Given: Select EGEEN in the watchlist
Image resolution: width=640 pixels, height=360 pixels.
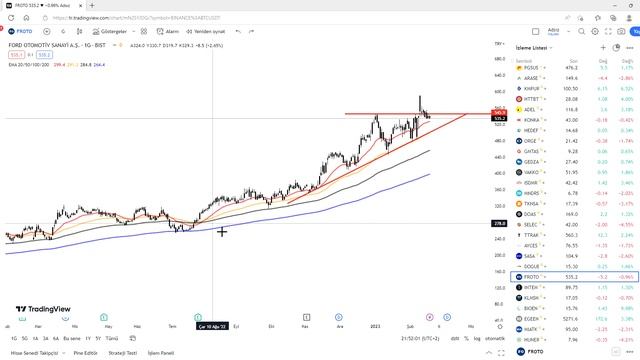Looking at the screenshot, I should pyautogui.click(x=575, y=318).
